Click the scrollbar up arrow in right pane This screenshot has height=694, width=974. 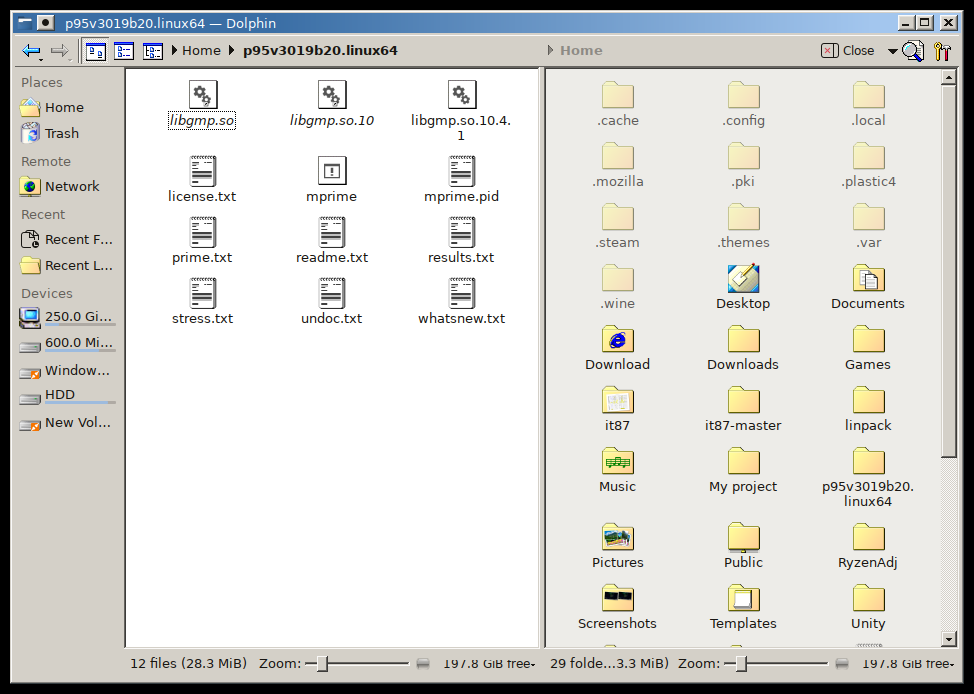[x=949, y=78]
